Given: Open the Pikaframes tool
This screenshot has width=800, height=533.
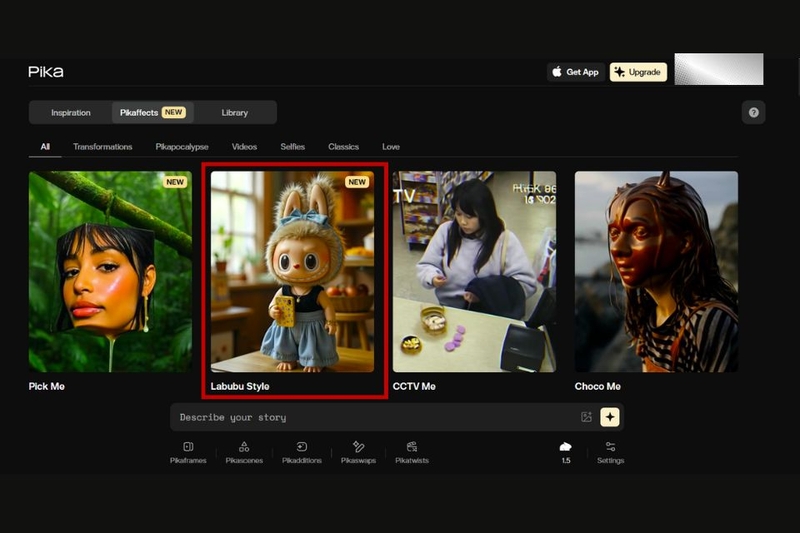Looking at the screenshot, I should [188, 452].
